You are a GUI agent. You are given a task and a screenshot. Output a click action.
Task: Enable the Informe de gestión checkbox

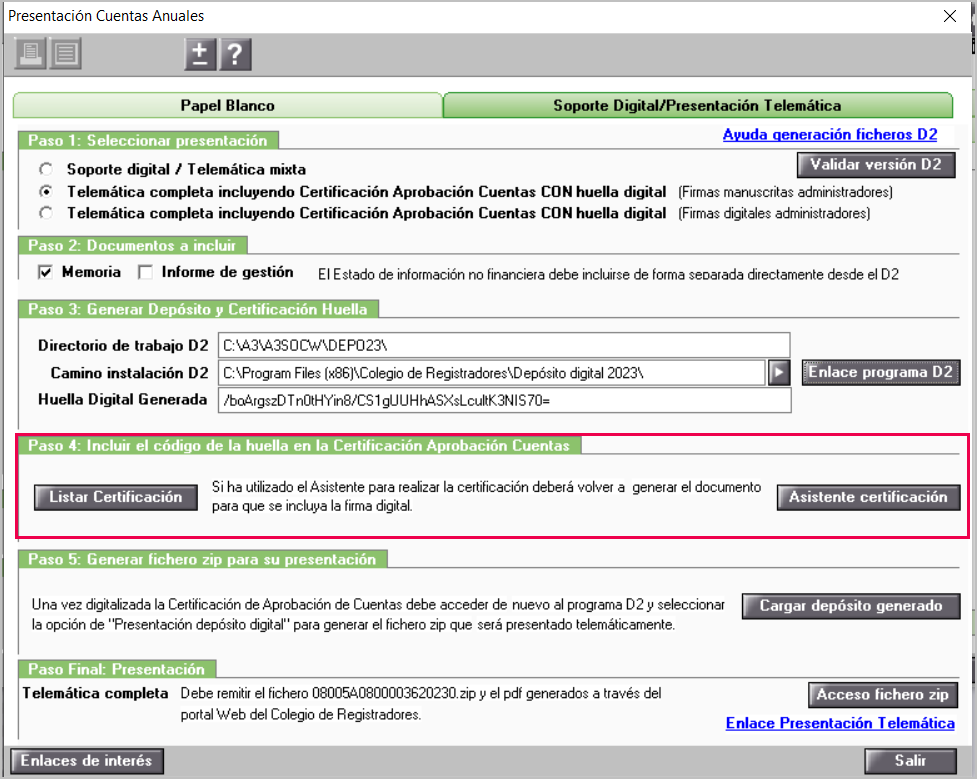click(x=145, y=272)
